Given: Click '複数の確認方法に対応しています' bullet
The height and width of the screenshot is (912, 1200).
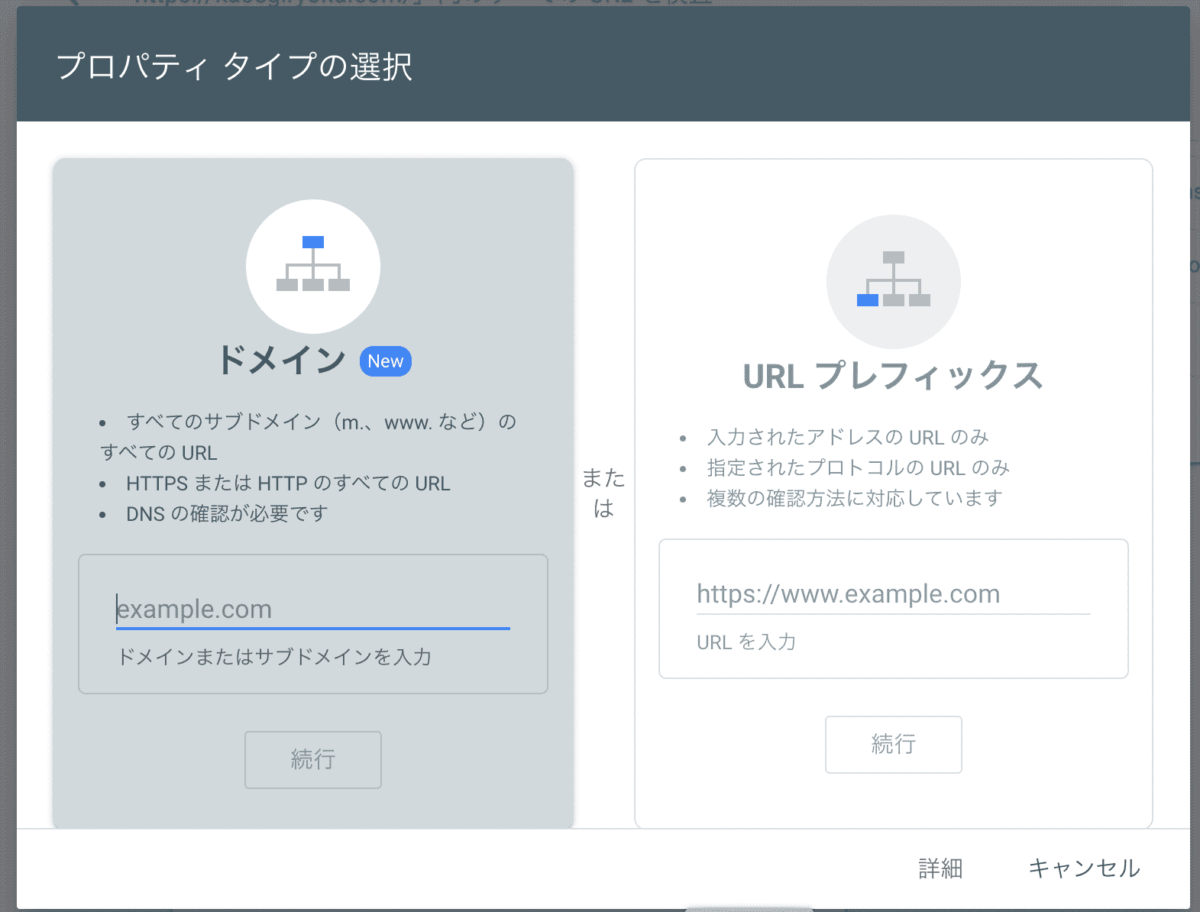Looking at the screenshot, I should [x=854, y=498].
